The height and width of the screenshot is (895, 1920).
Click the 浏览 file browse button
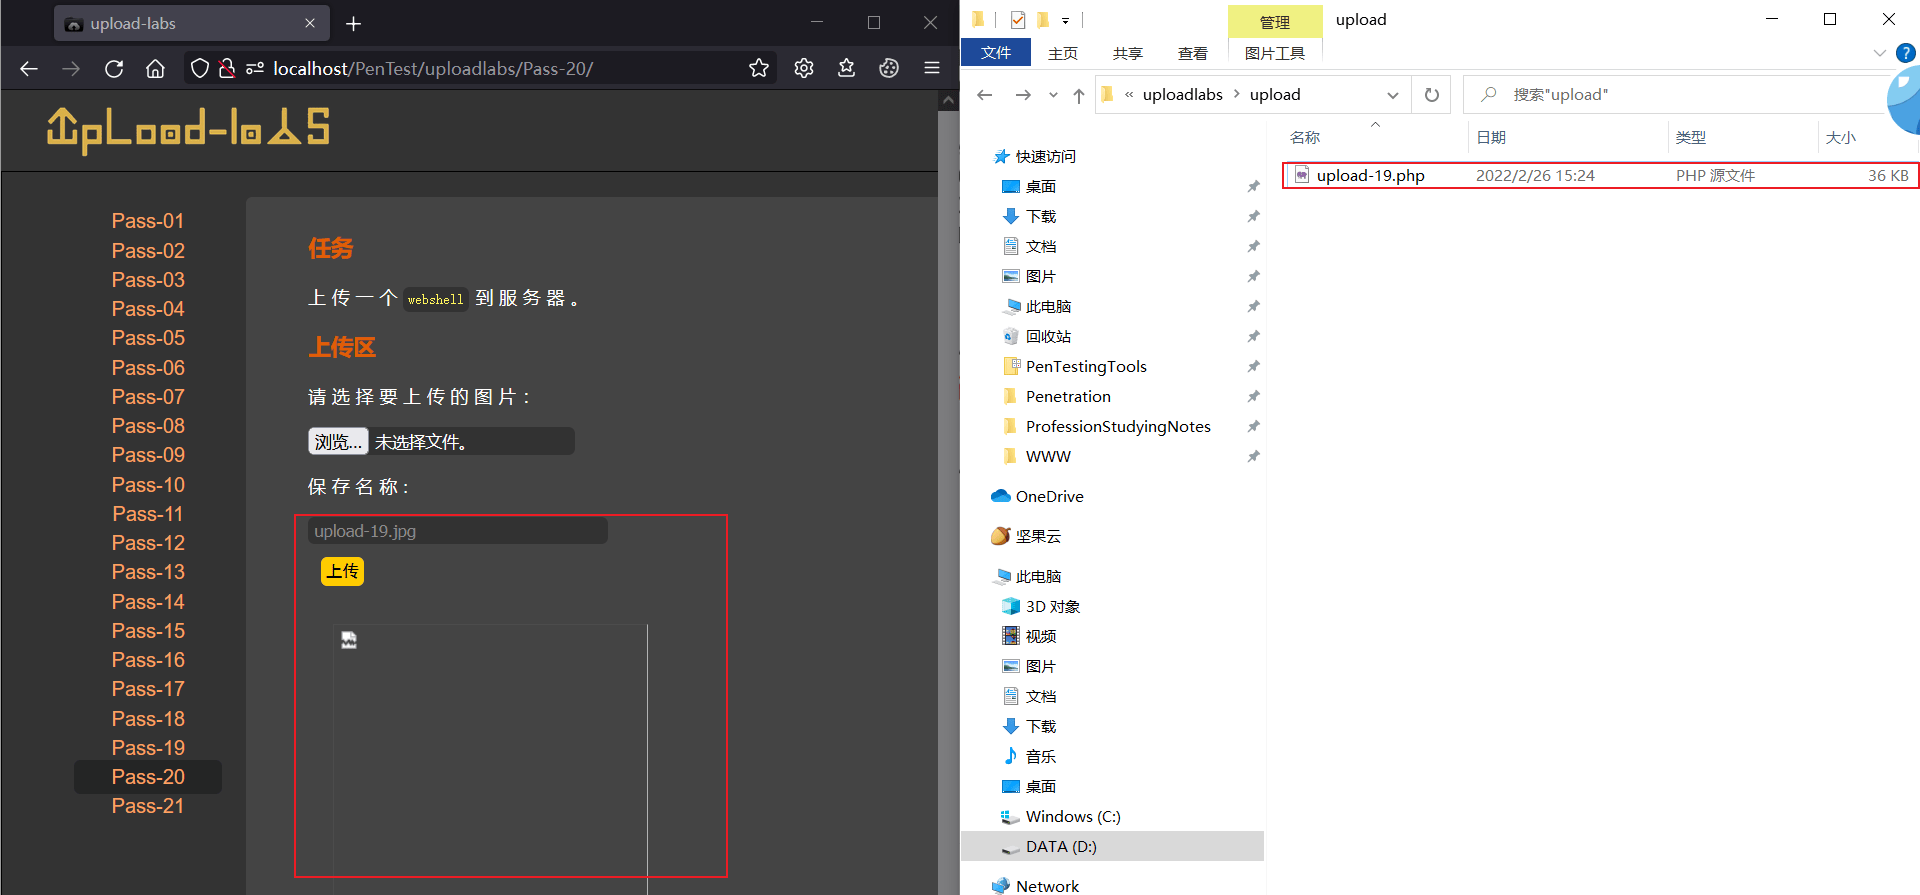[x=338, y=442]
